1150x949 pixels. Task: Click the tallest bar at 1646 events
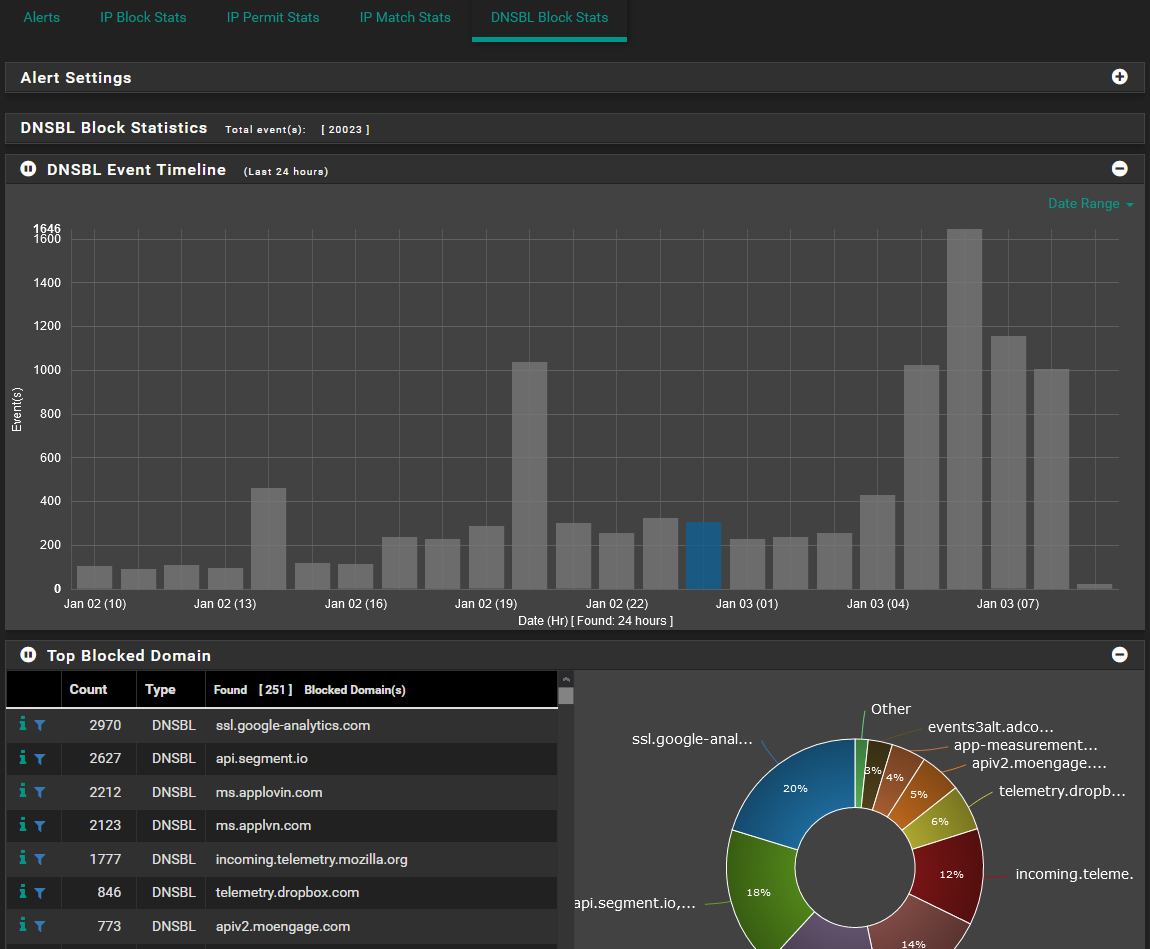[964, 408]
